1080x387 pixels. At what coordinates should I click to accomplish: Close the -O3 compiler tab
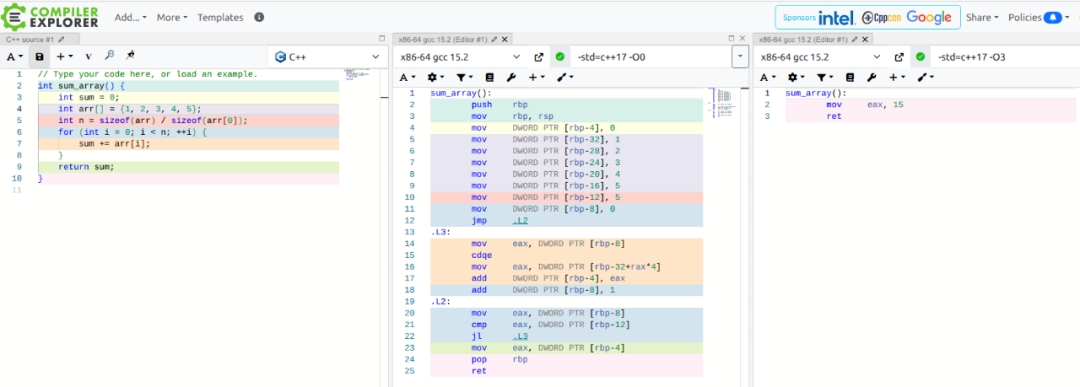865,40
